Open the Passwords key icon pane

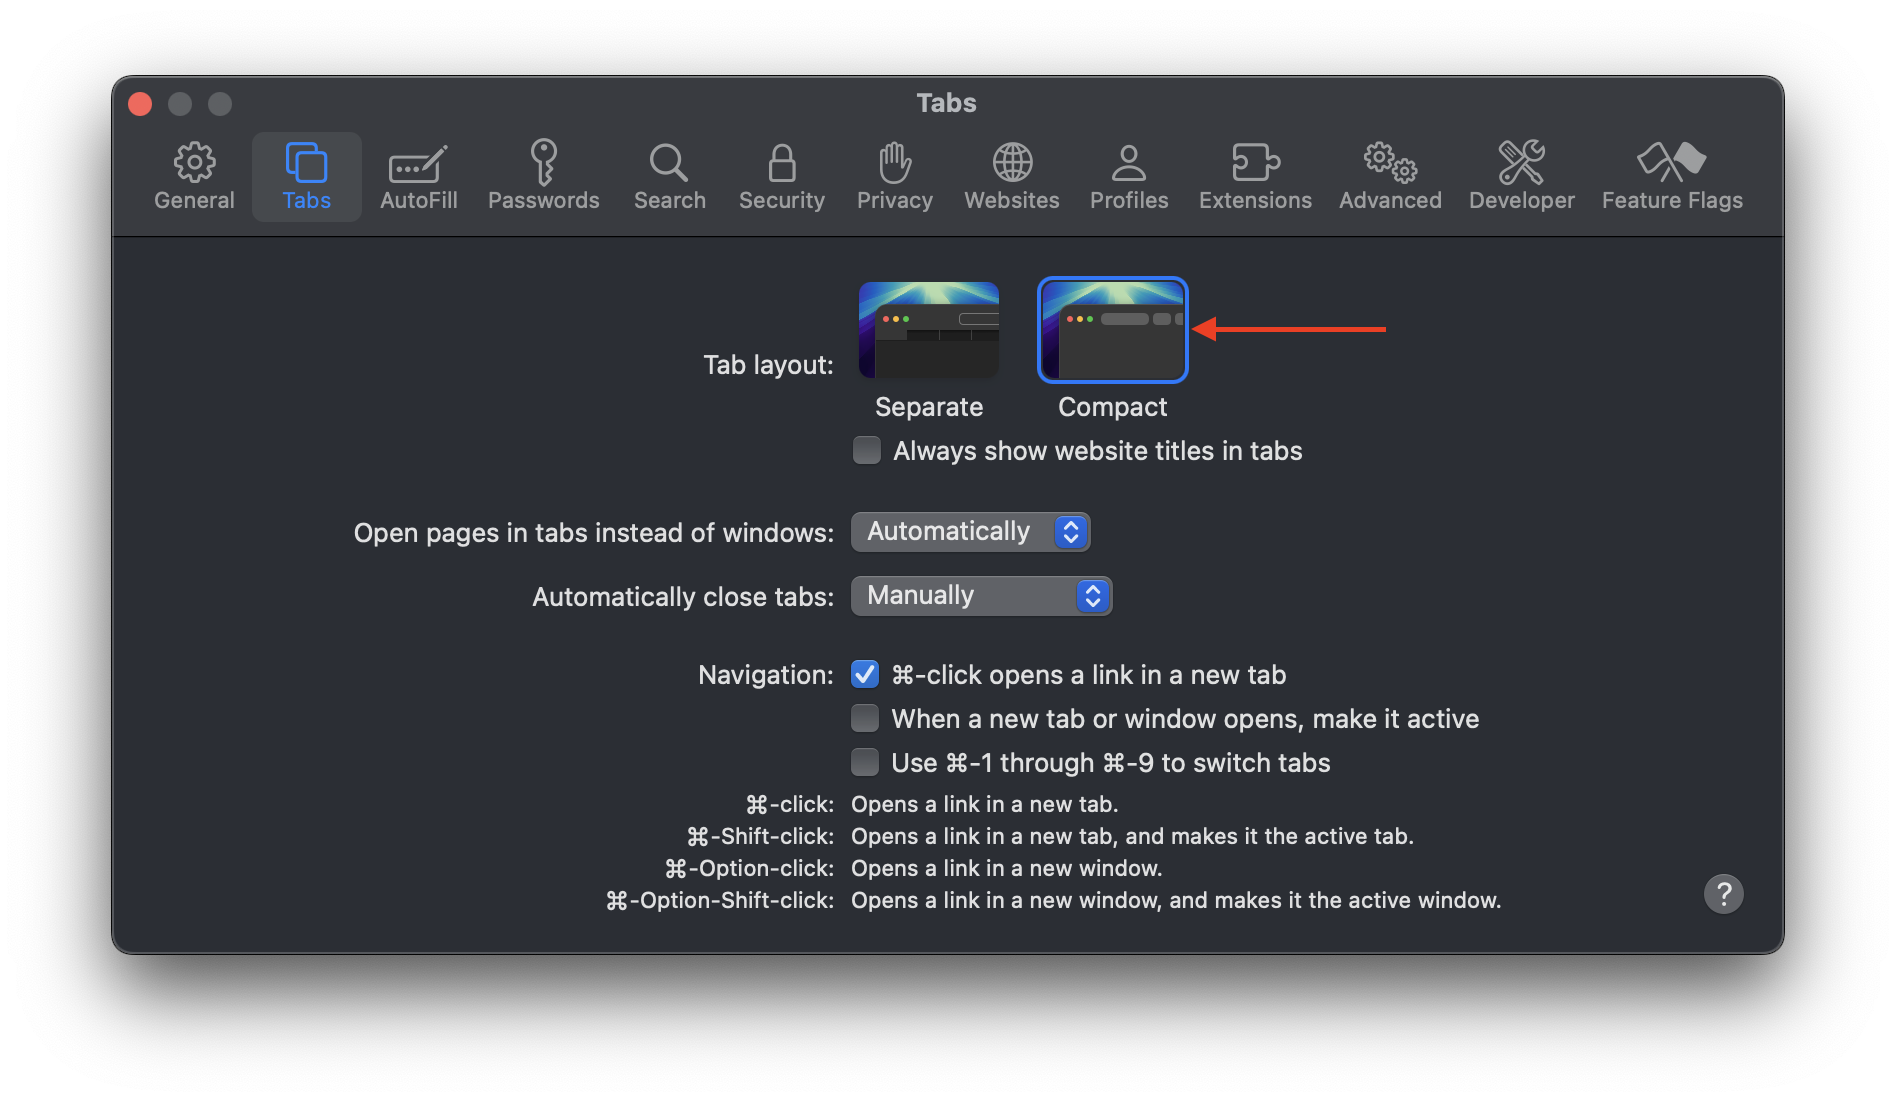(x=543, y=176)
